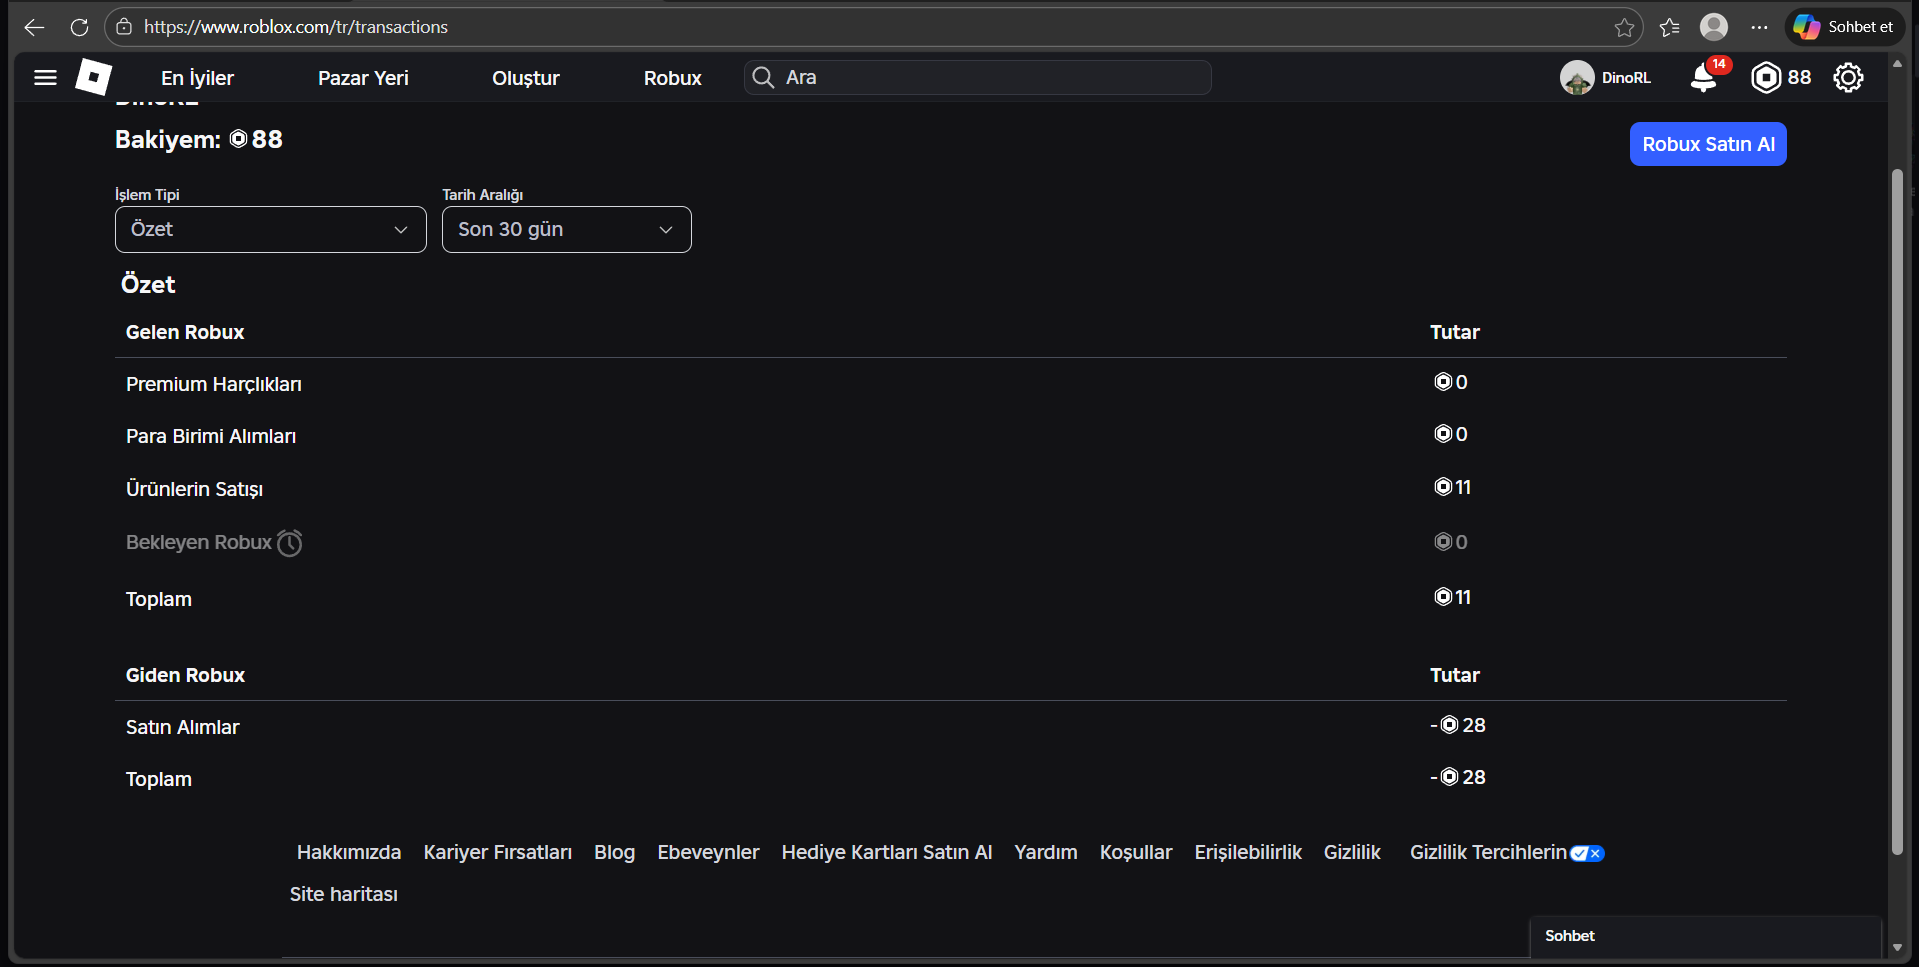Open the Roblox hamburger navigation menu
Image resolution: width=1919 pixels, height=967 pixels.
point(45,77)
